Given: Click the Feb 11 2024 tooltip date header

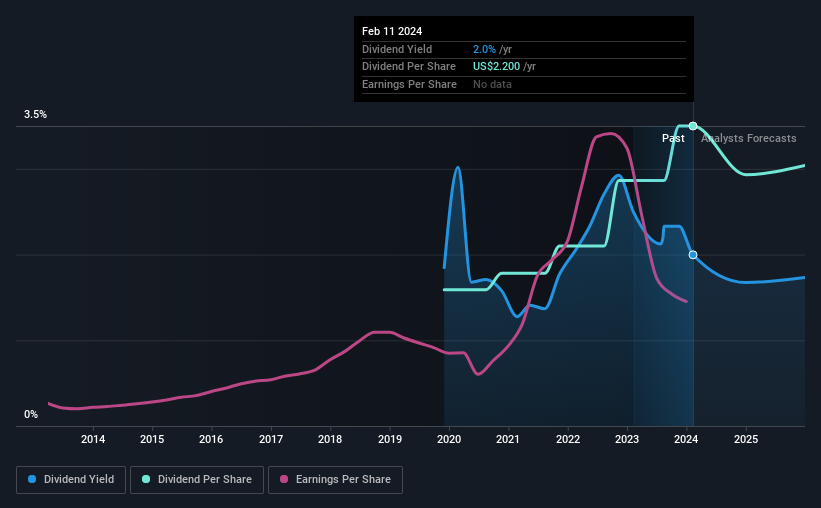Looking at the screenshot, I should point(392,31).
